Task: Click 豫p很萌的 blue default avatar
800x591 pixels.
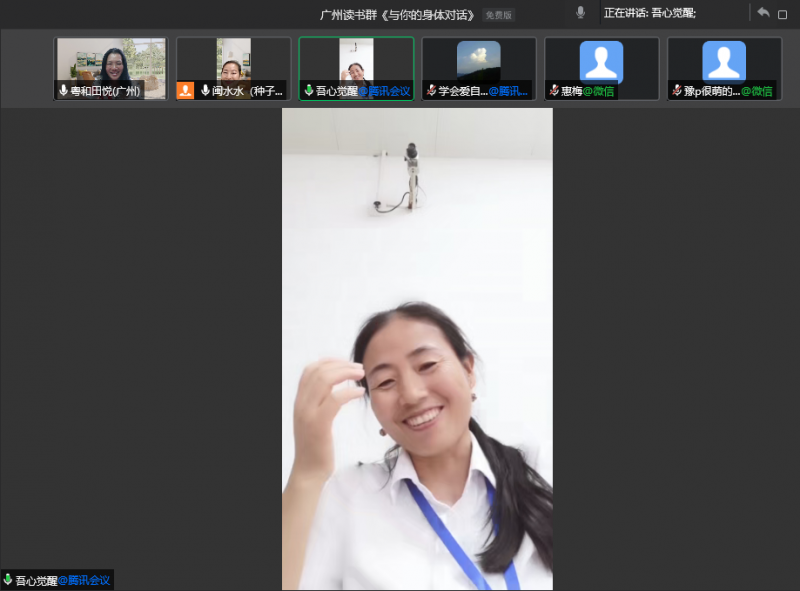Action: (724, 61)
